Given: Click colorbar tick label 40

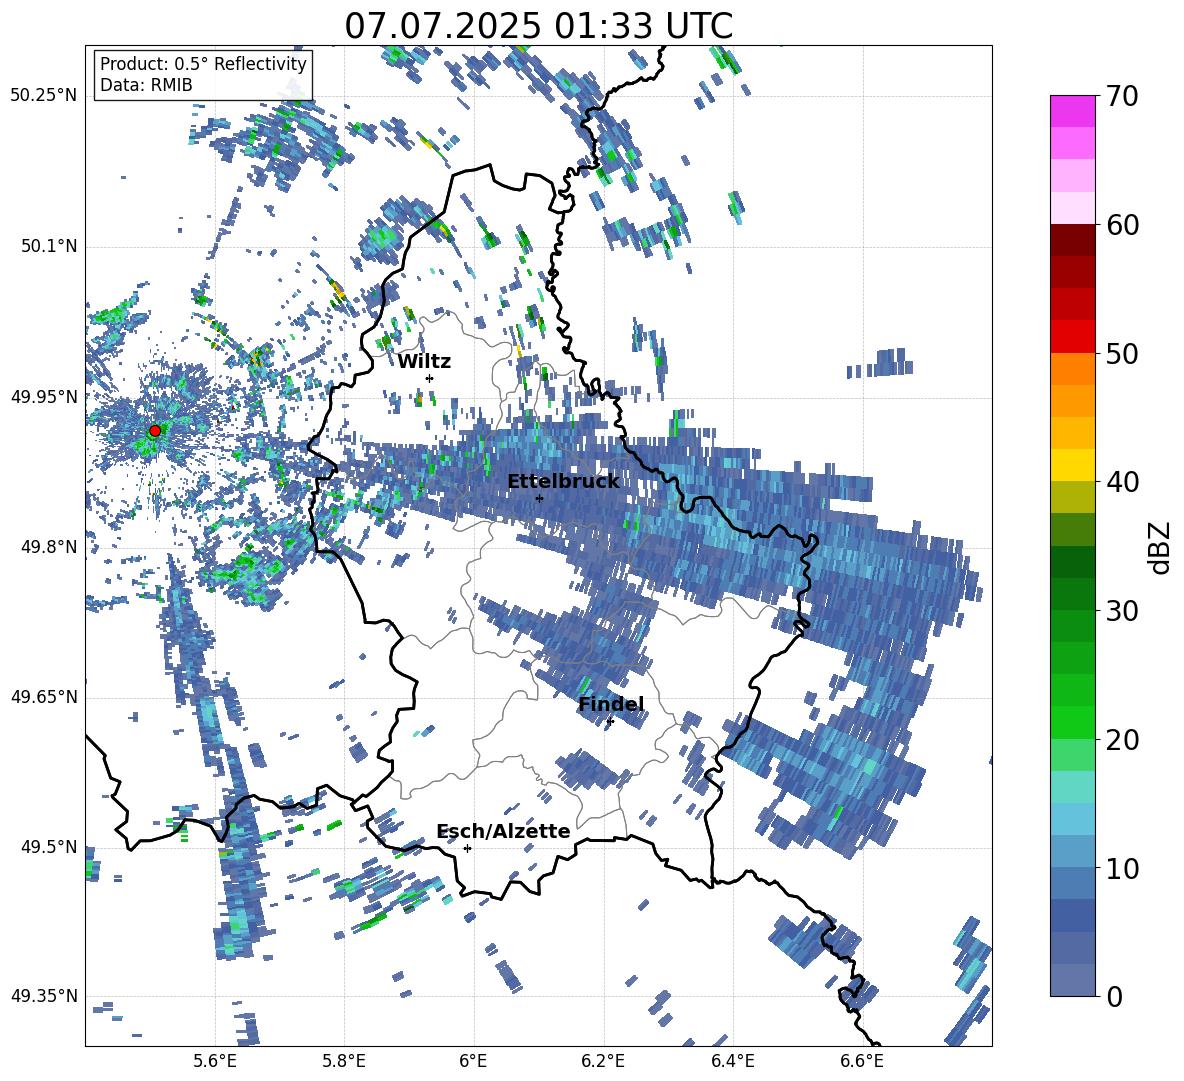Looking at the screenshot, I should tap(1122, 482).
